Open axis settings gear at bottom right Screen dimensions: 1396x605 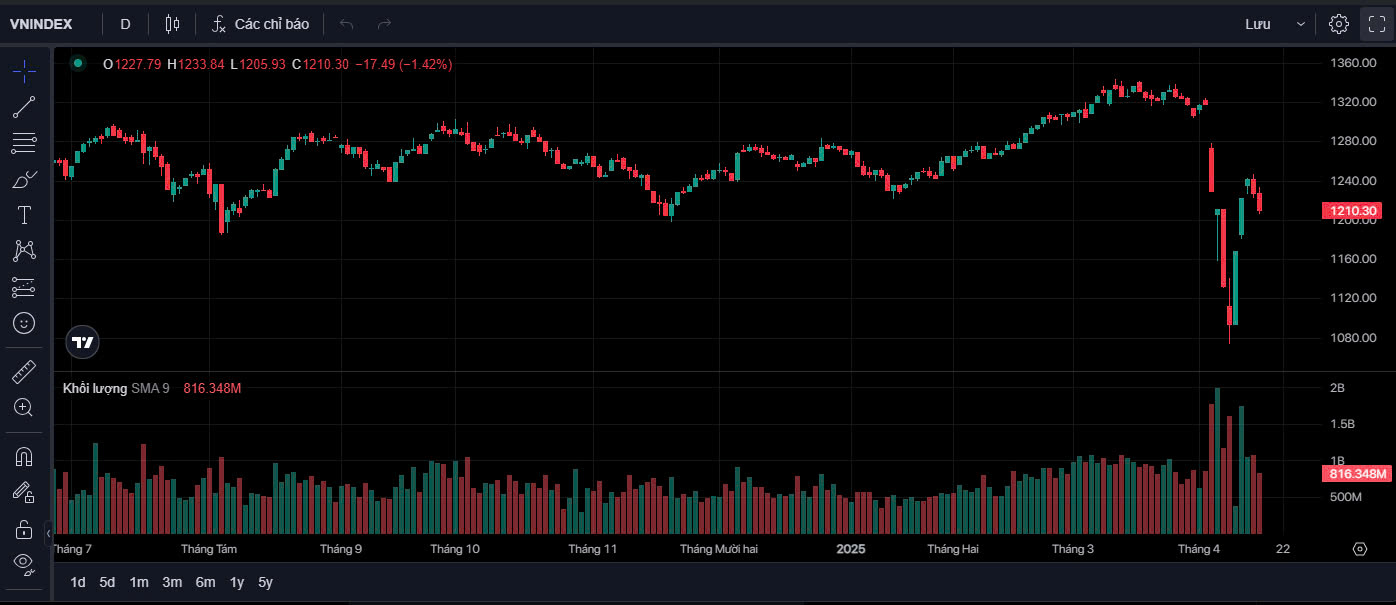tap(1359, 549)
